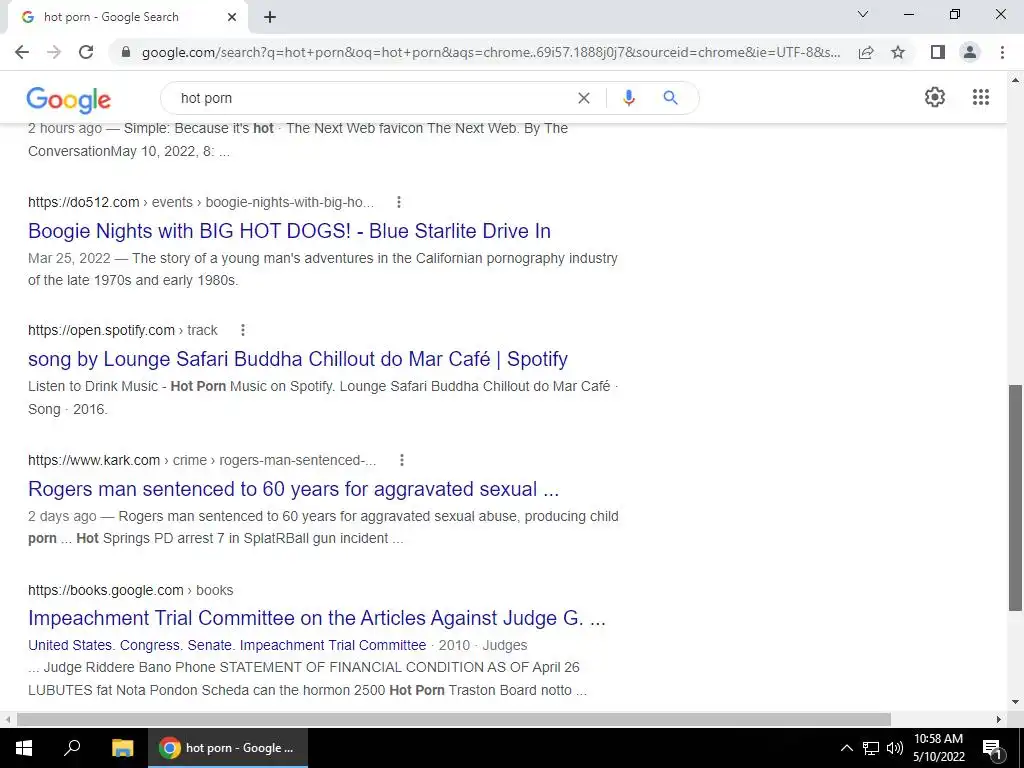This screenshot has width=1024, height=768.
Task: Open the Google apps grid
Action: (980, 97)
